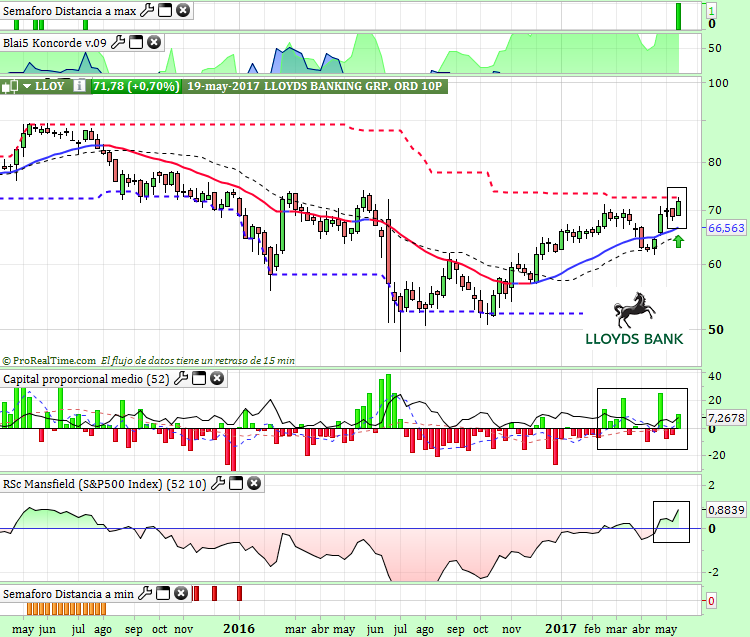Click the 2016 year marker on time axis

coord(239,628)
